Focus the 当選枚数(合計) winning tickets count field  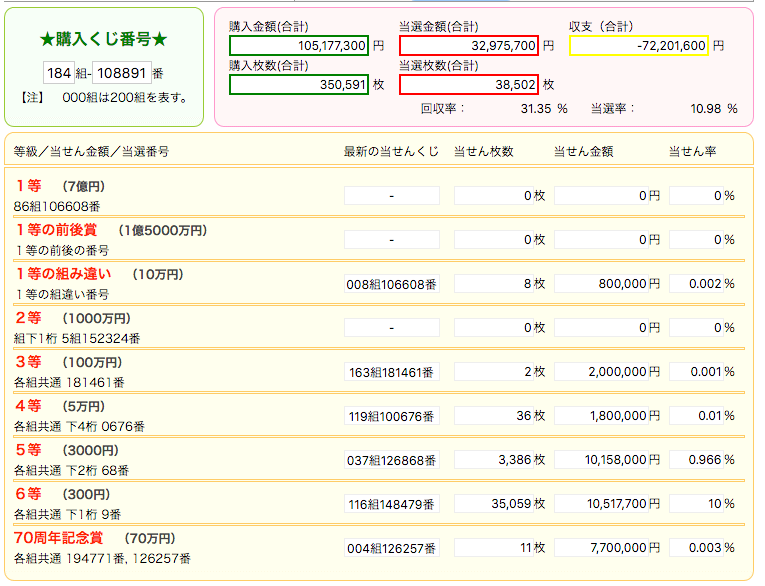(469, 85)
